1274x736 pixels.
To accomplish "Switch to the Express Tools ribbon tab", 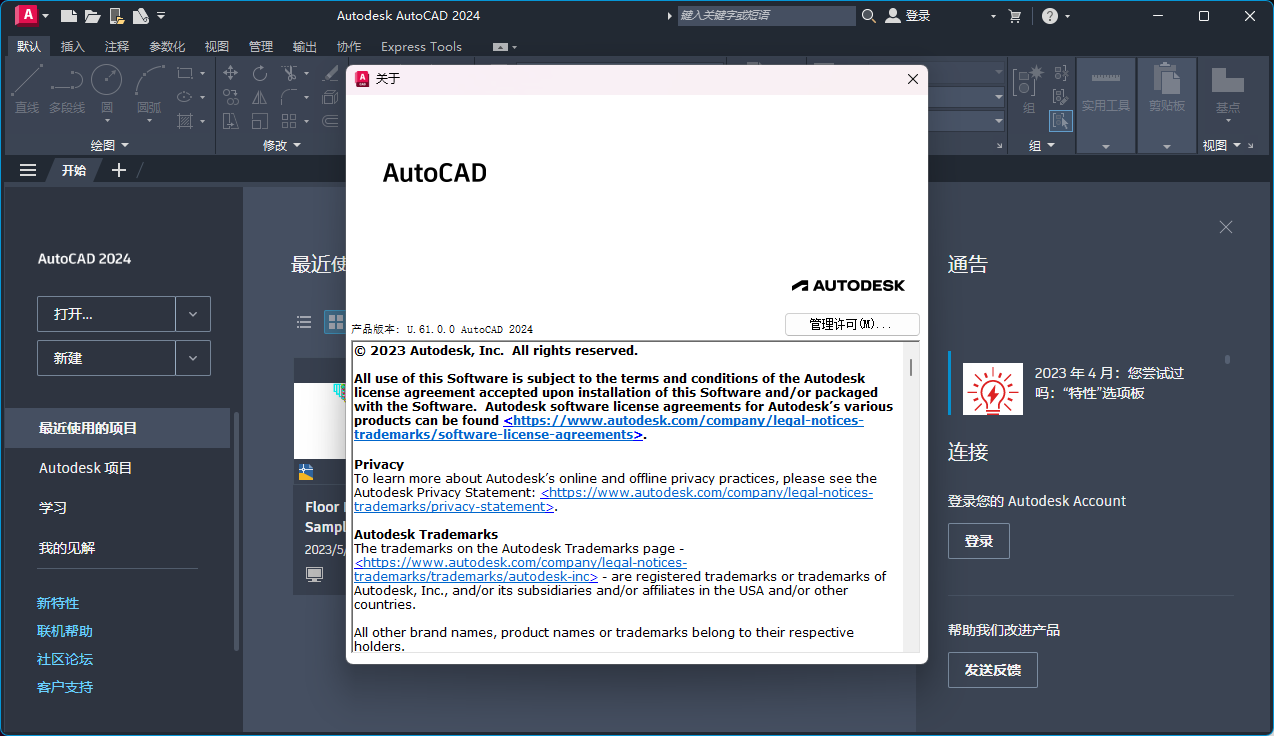I will (x=421, y=46).
